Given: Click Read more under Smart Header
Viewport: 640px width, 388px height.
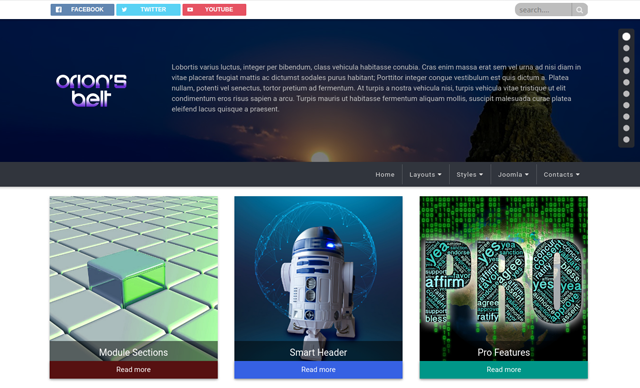Looking at the screenshot, I should click(318, 370).
